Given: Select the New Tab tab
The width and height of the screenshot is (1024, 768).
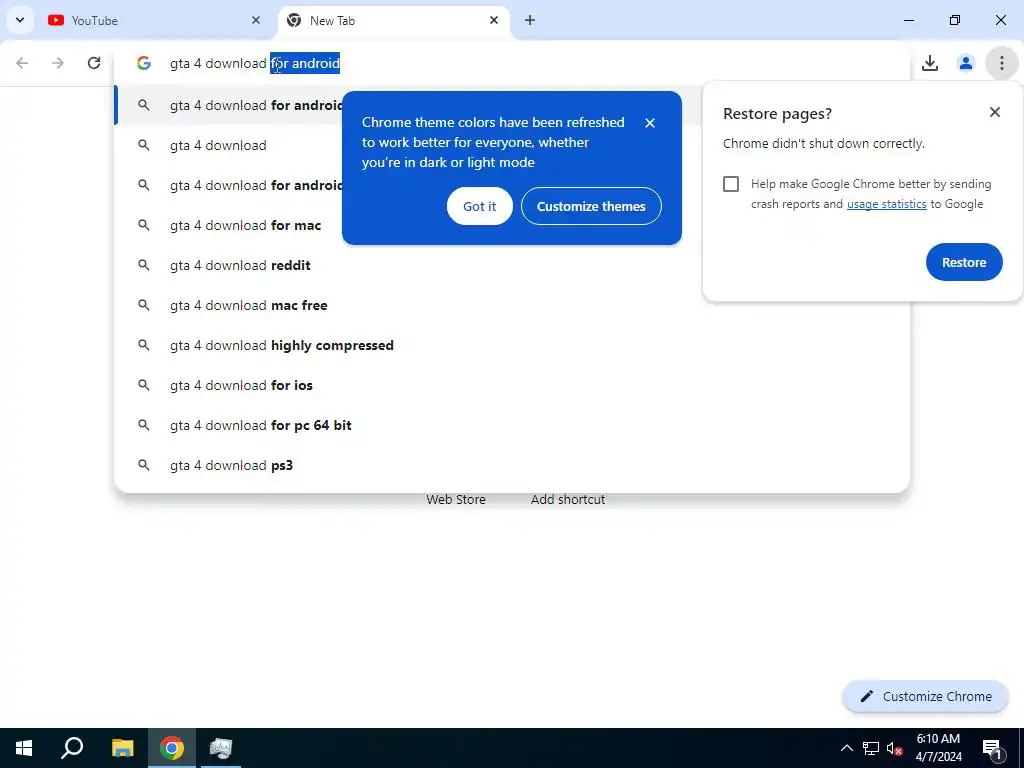Looking at the screenshot, I should point(394,20).
